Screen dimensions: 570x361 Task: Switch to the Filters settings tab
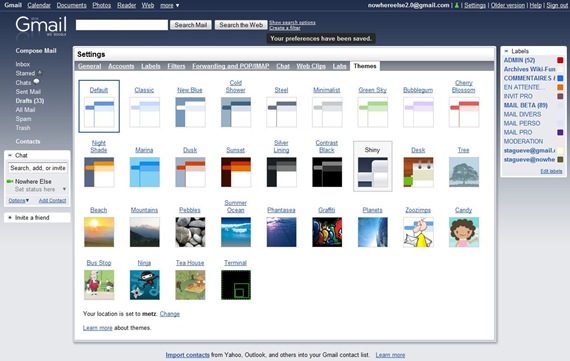point(176,66)
